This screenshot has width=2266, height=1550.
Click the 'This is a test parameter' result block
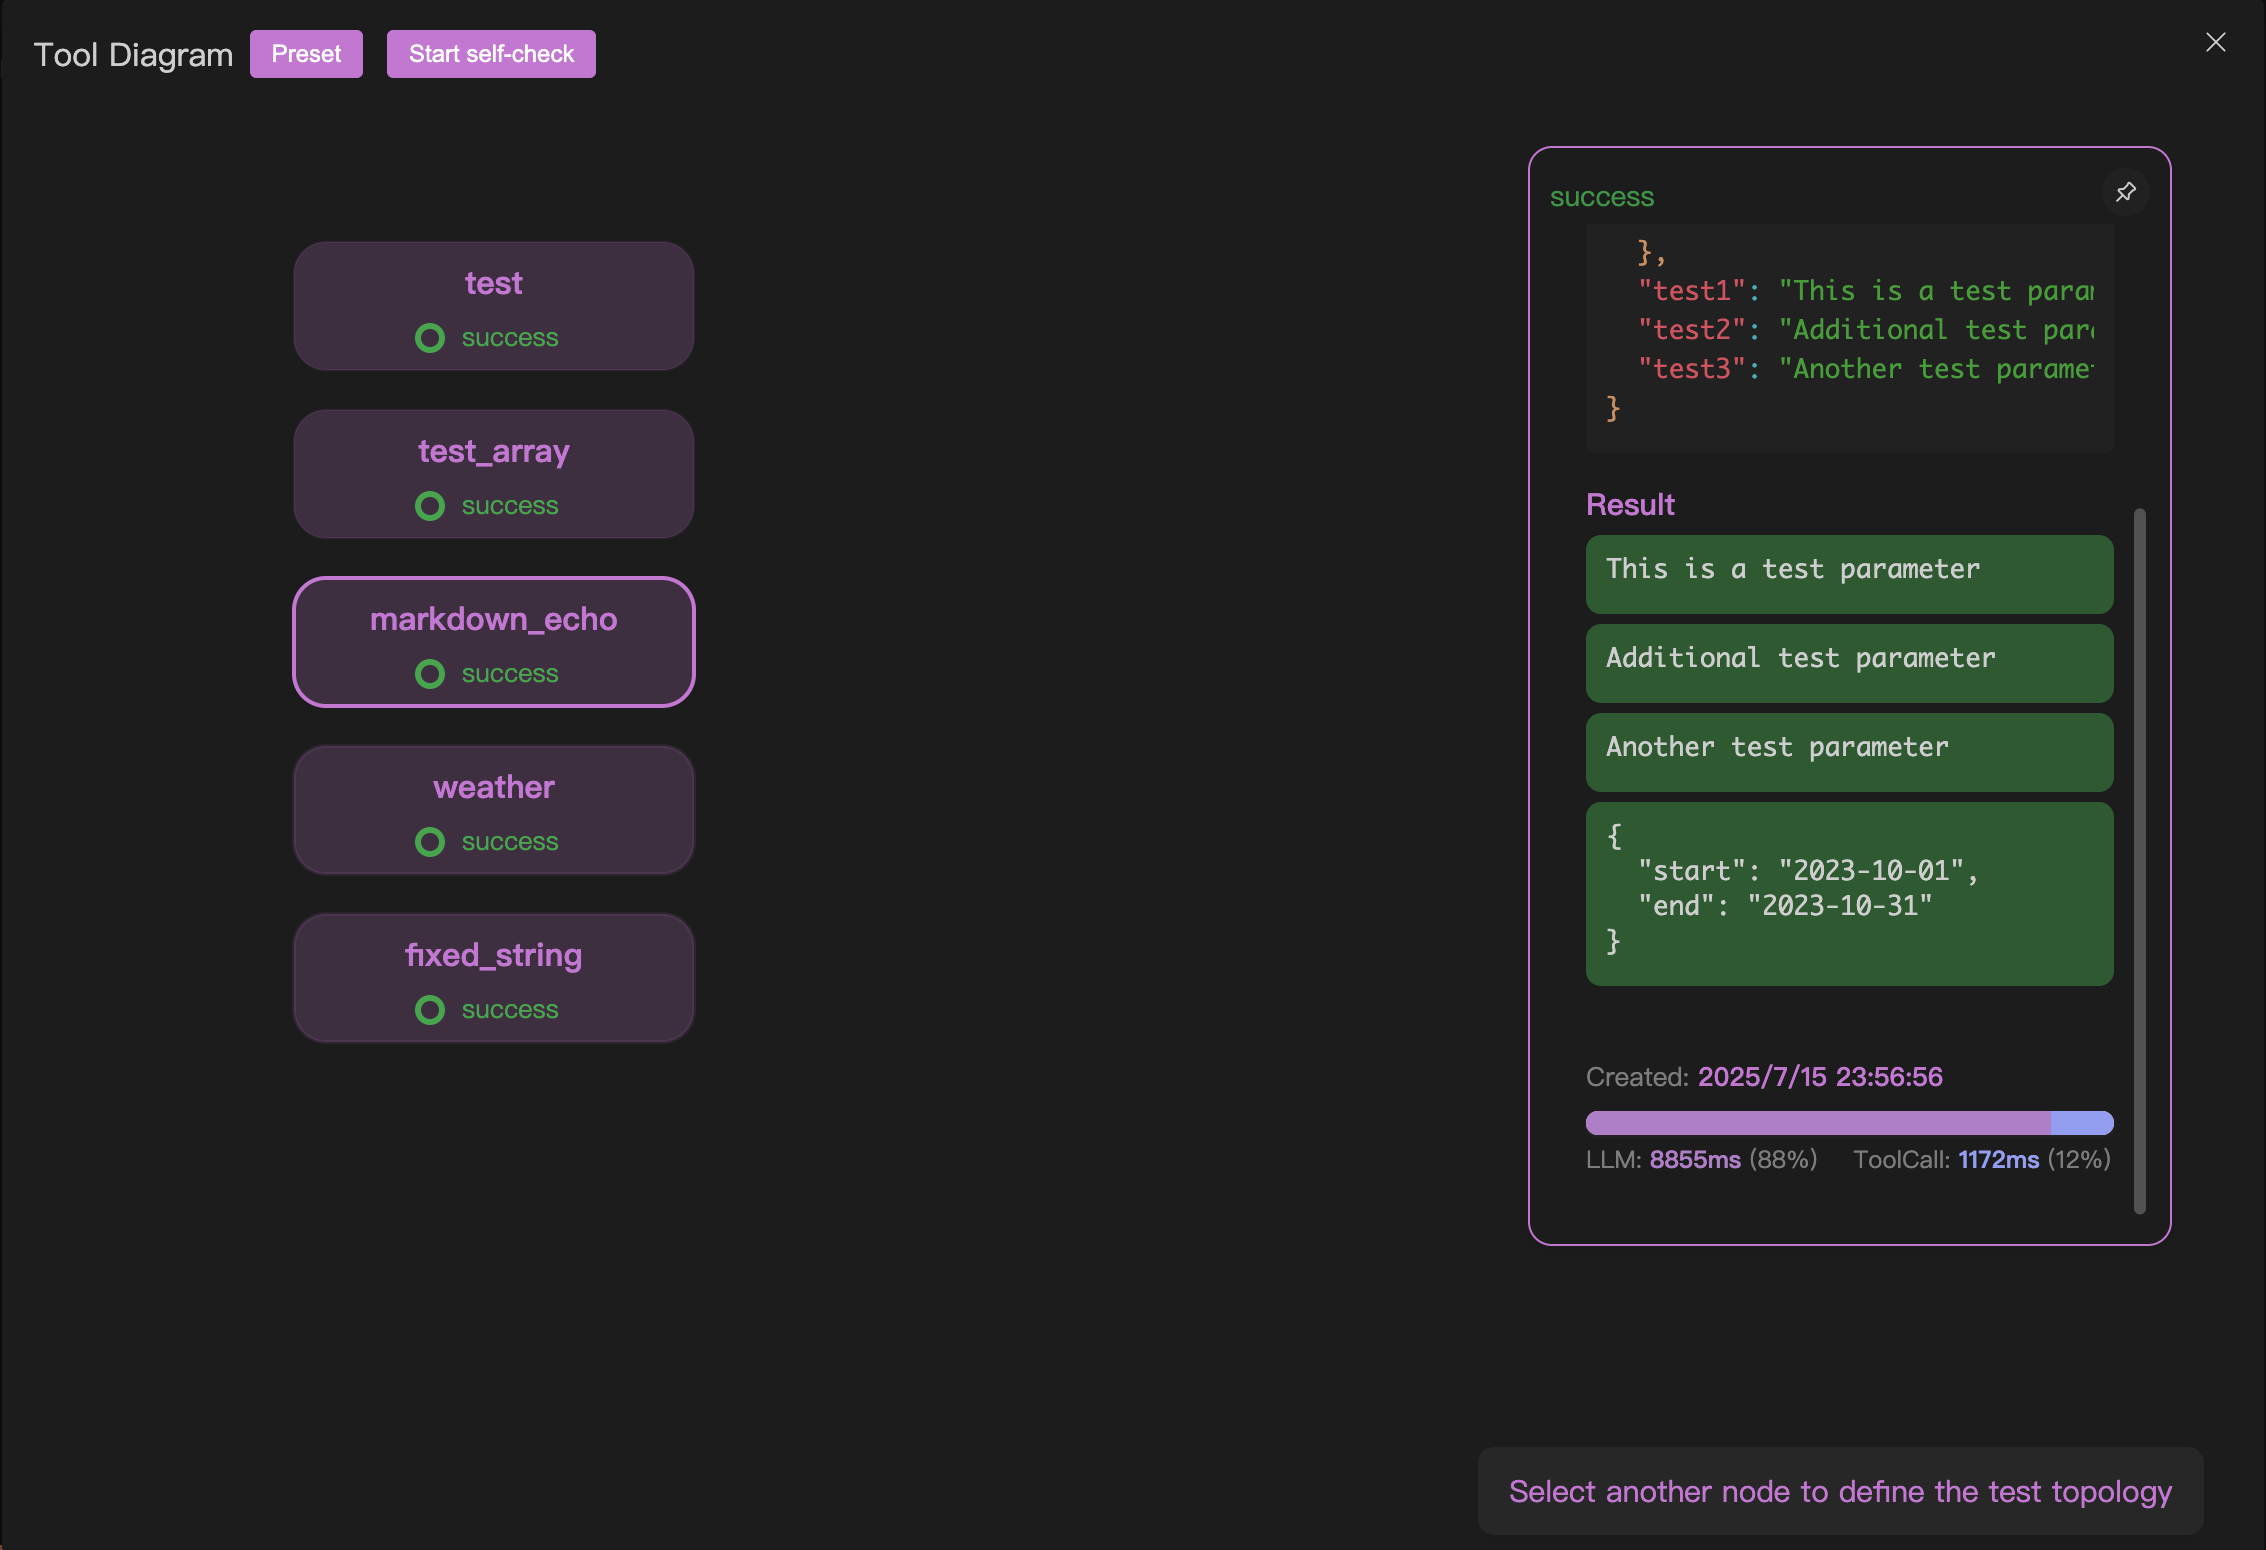coord(1848,573)
